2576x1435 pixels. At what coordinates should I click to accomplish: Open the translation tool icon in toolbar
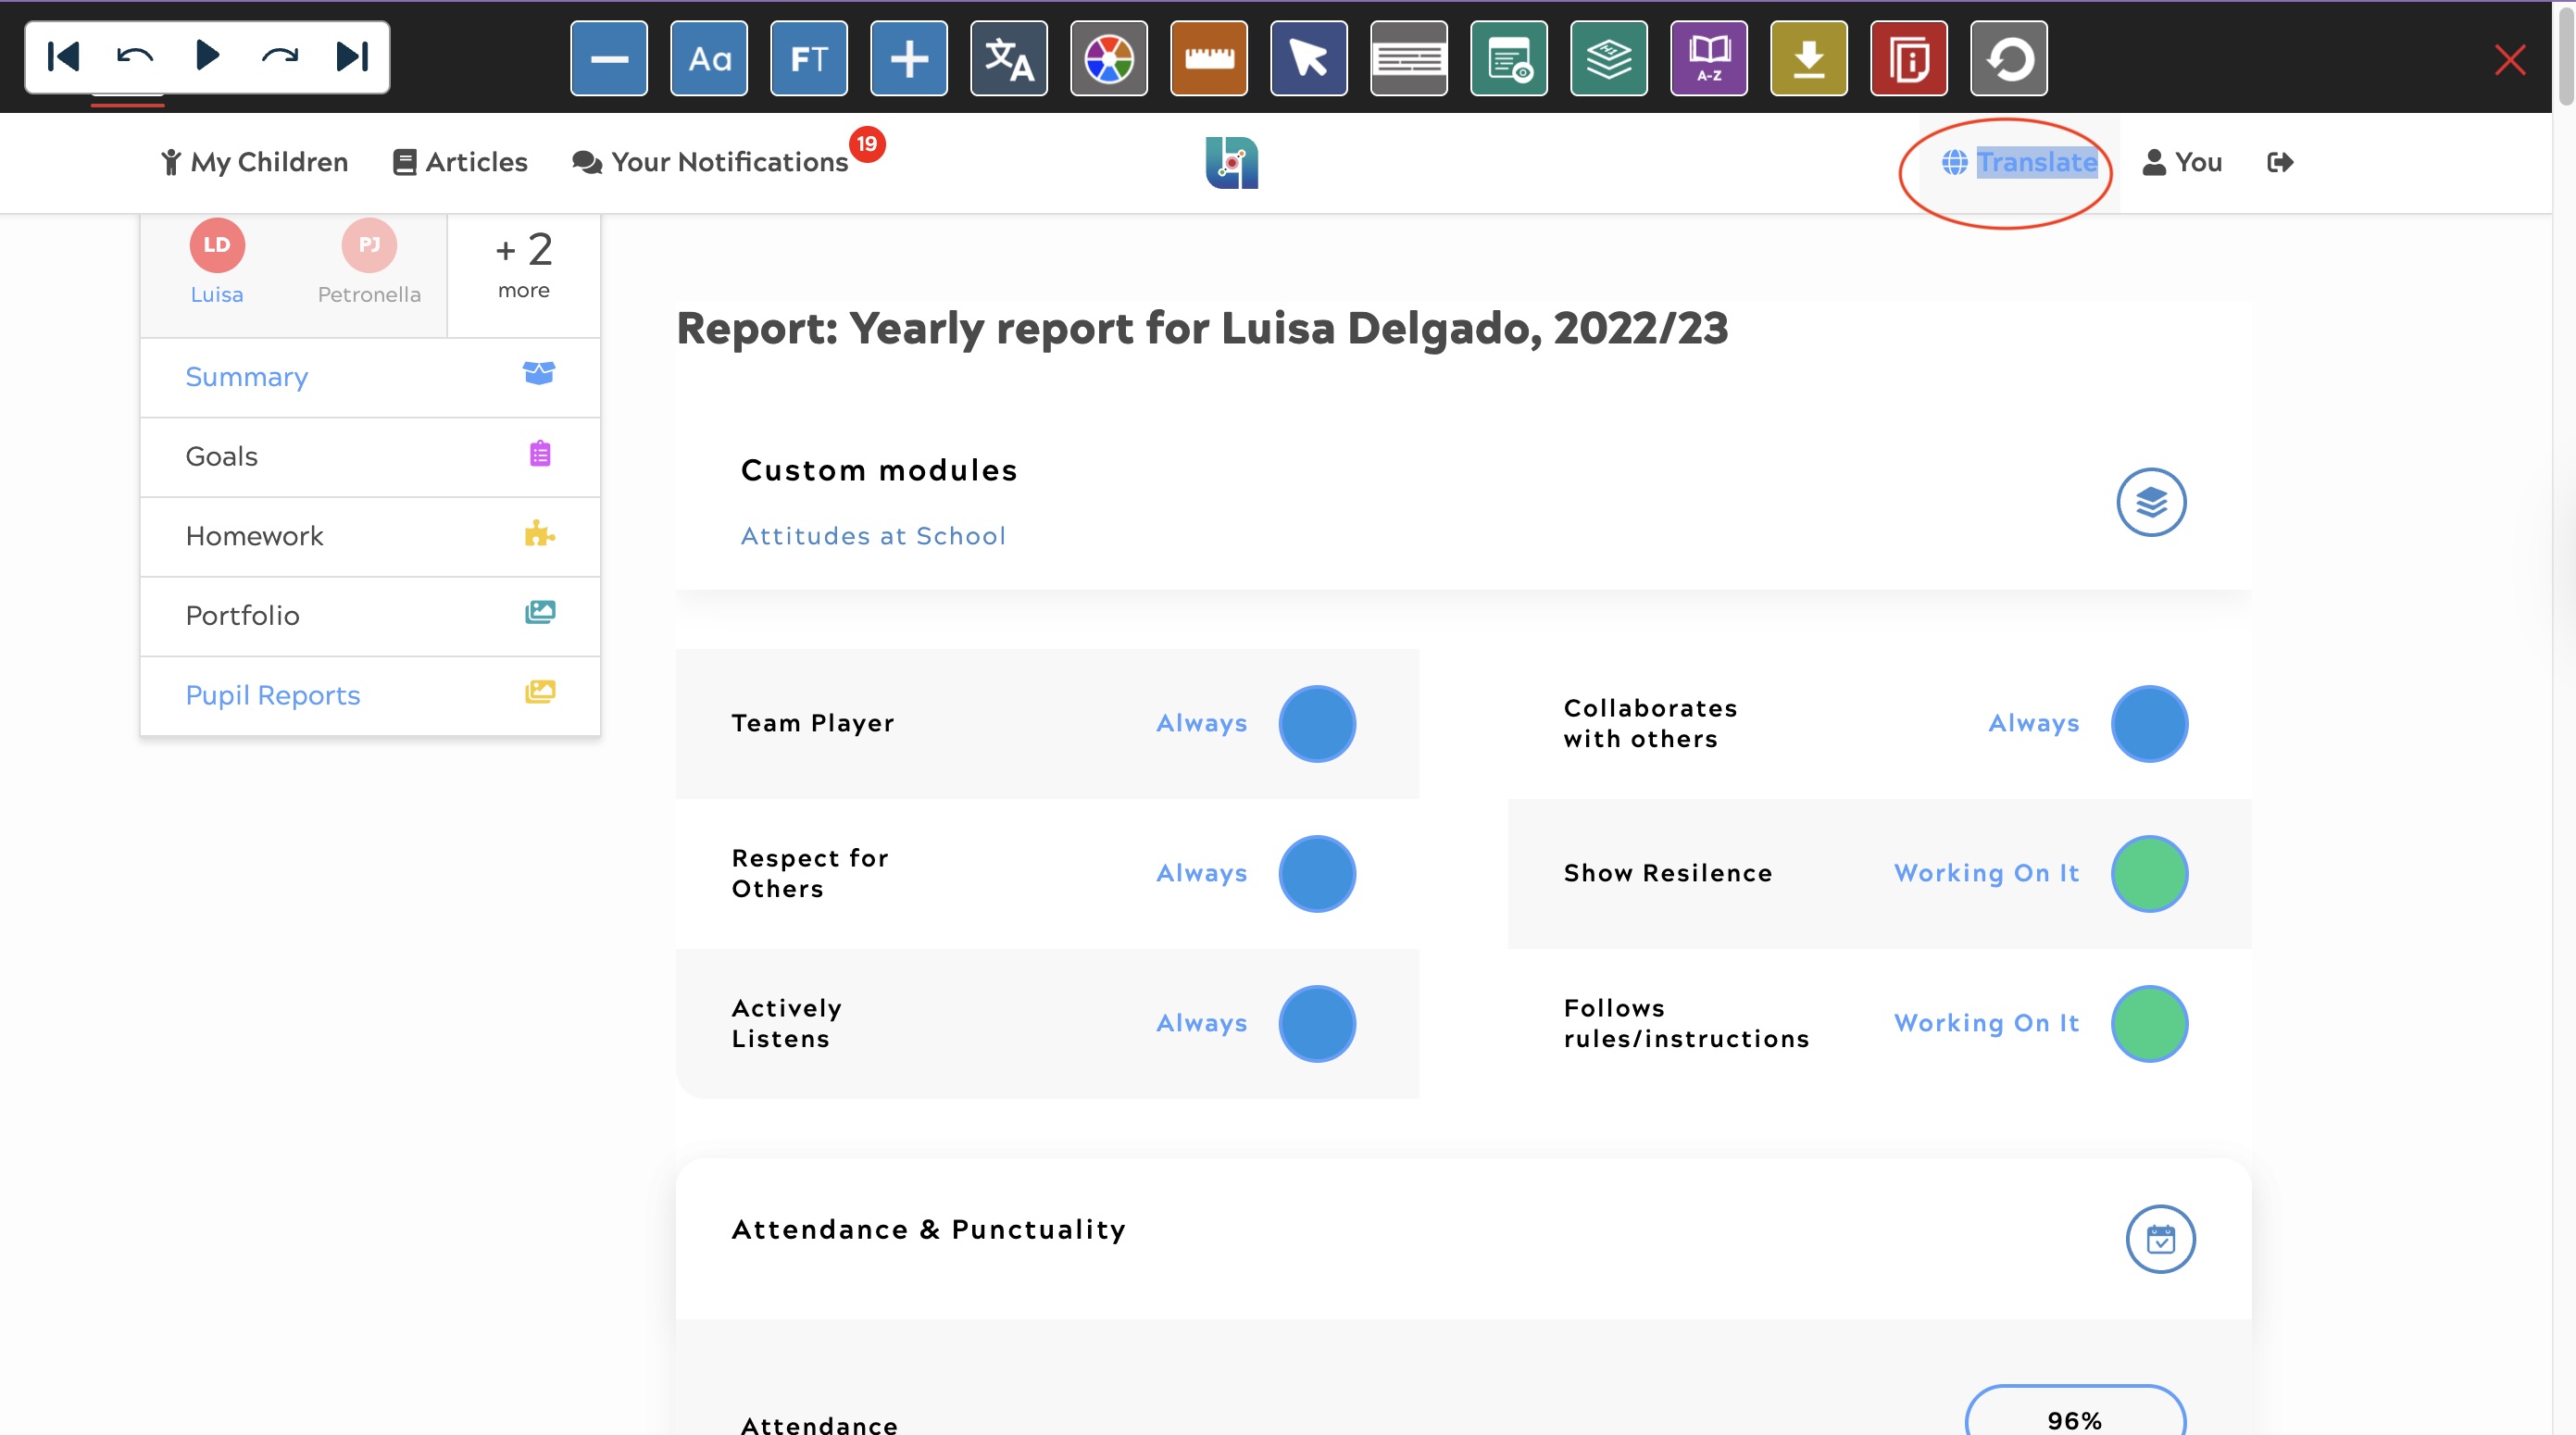1008,58
